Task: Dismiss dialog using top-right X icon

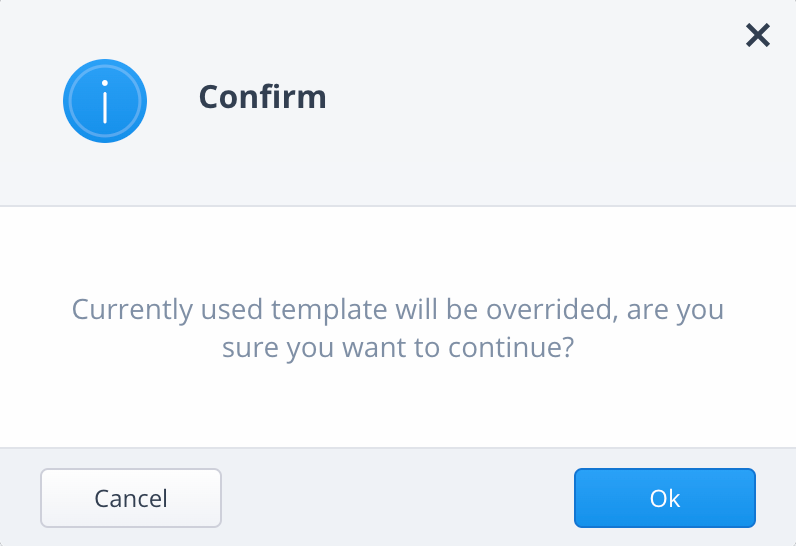Action: click(758, 36)
